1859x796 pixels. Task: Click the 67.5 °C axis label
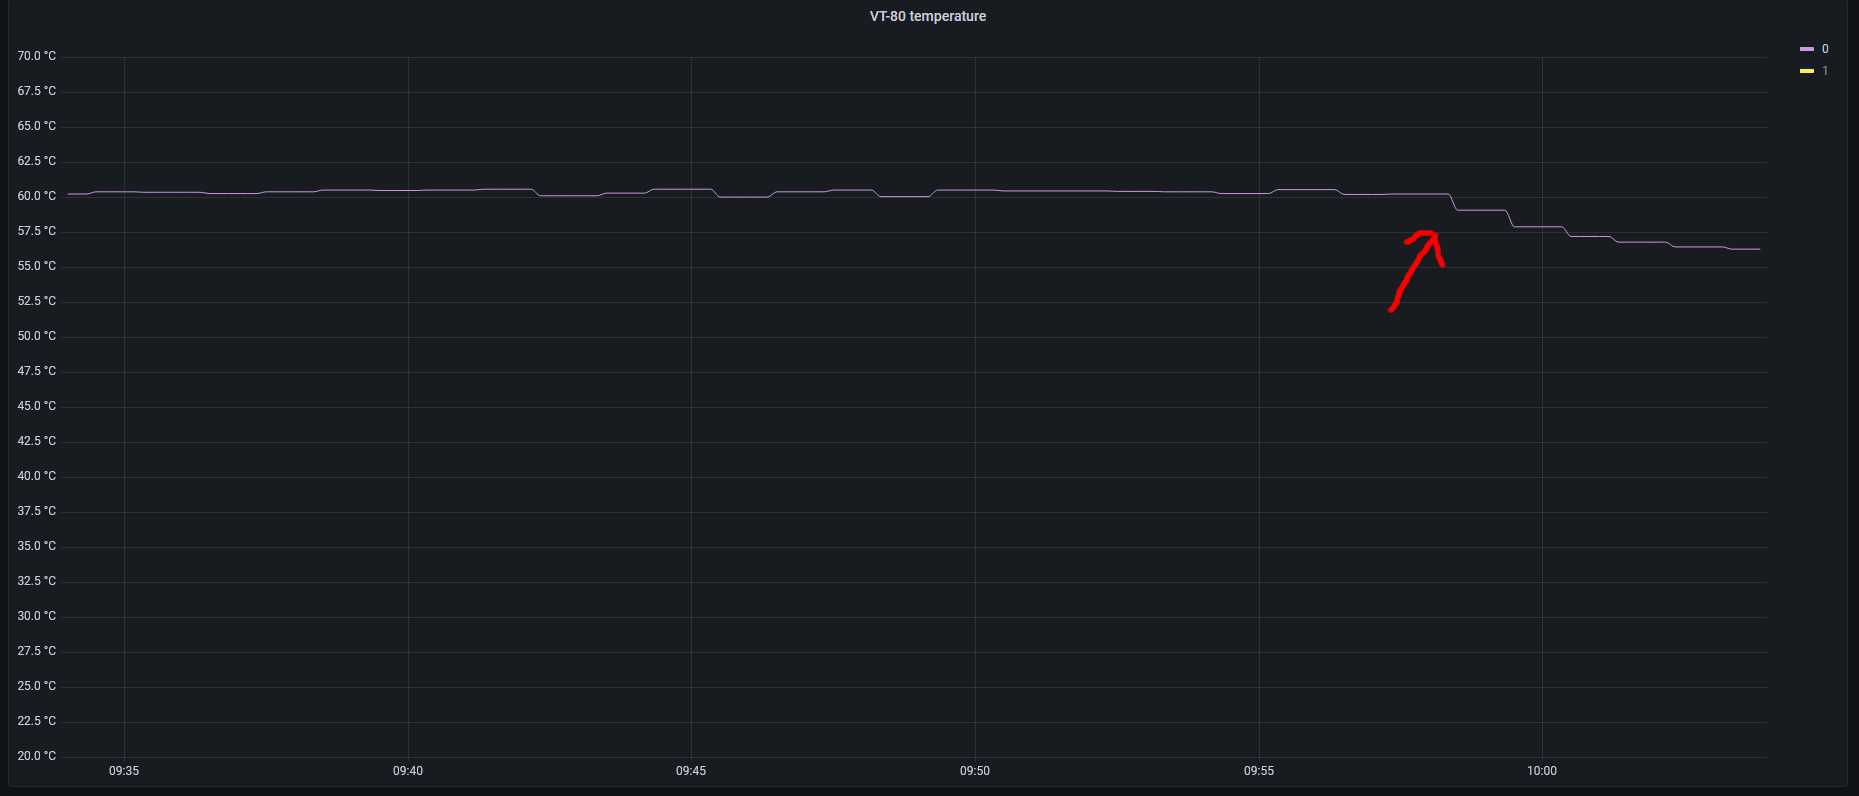[37, 91]
